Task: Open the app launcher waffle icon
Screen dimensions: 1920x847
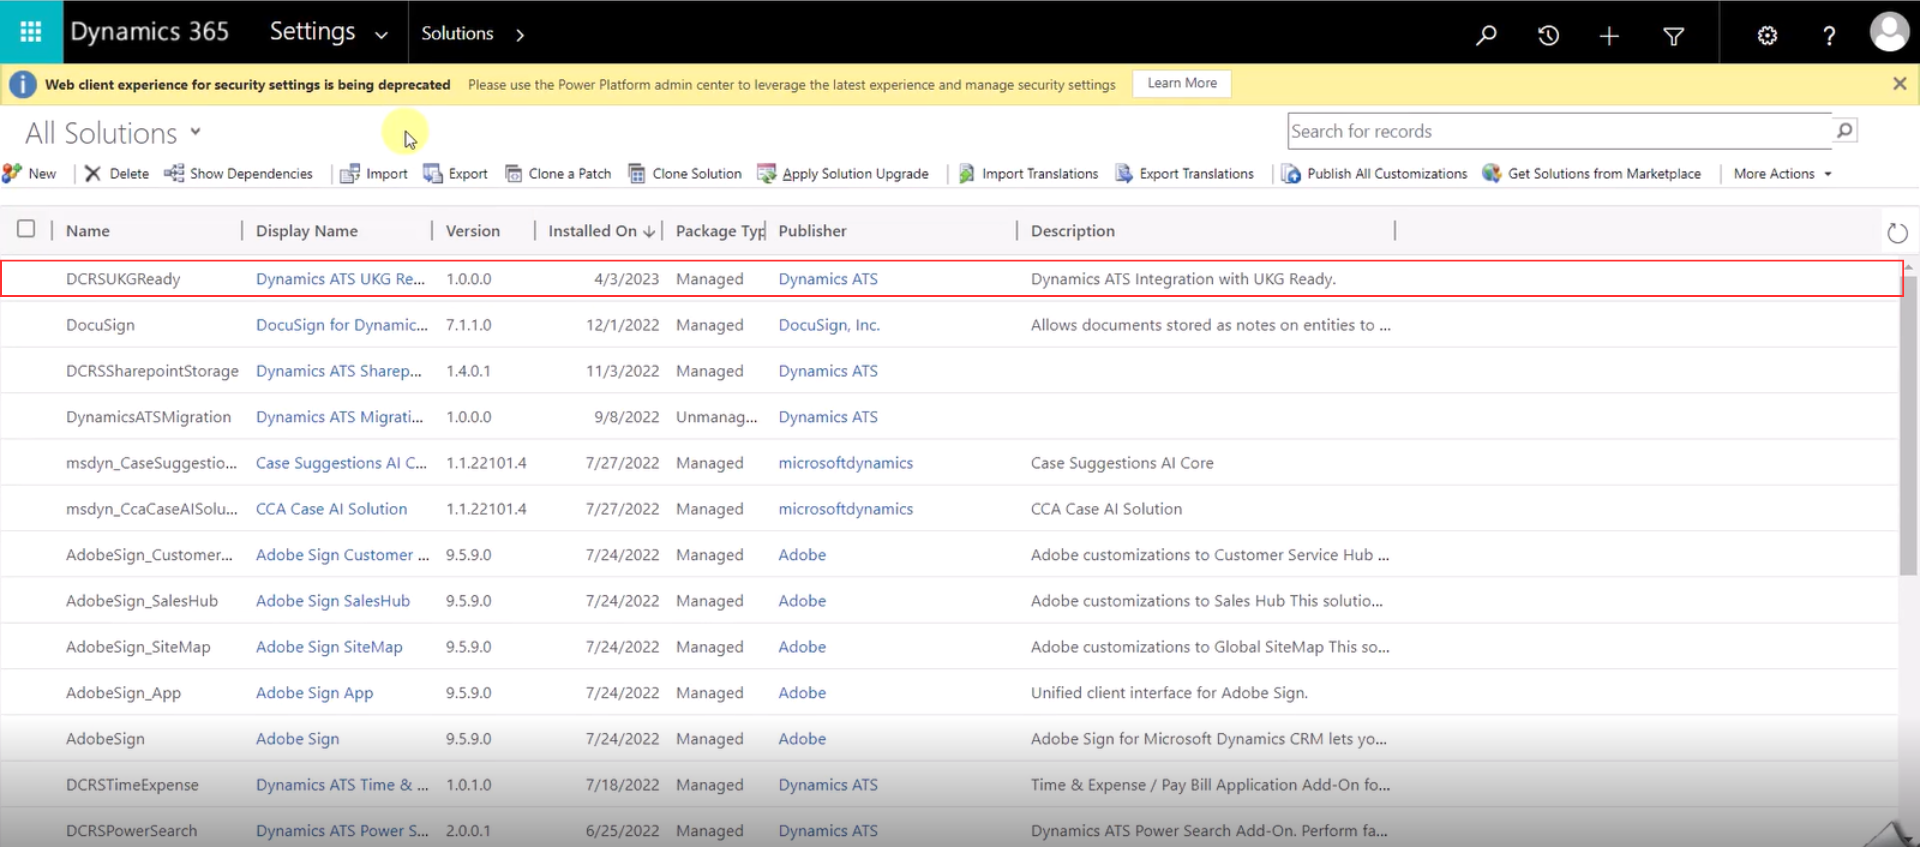Action: [31, 32]
